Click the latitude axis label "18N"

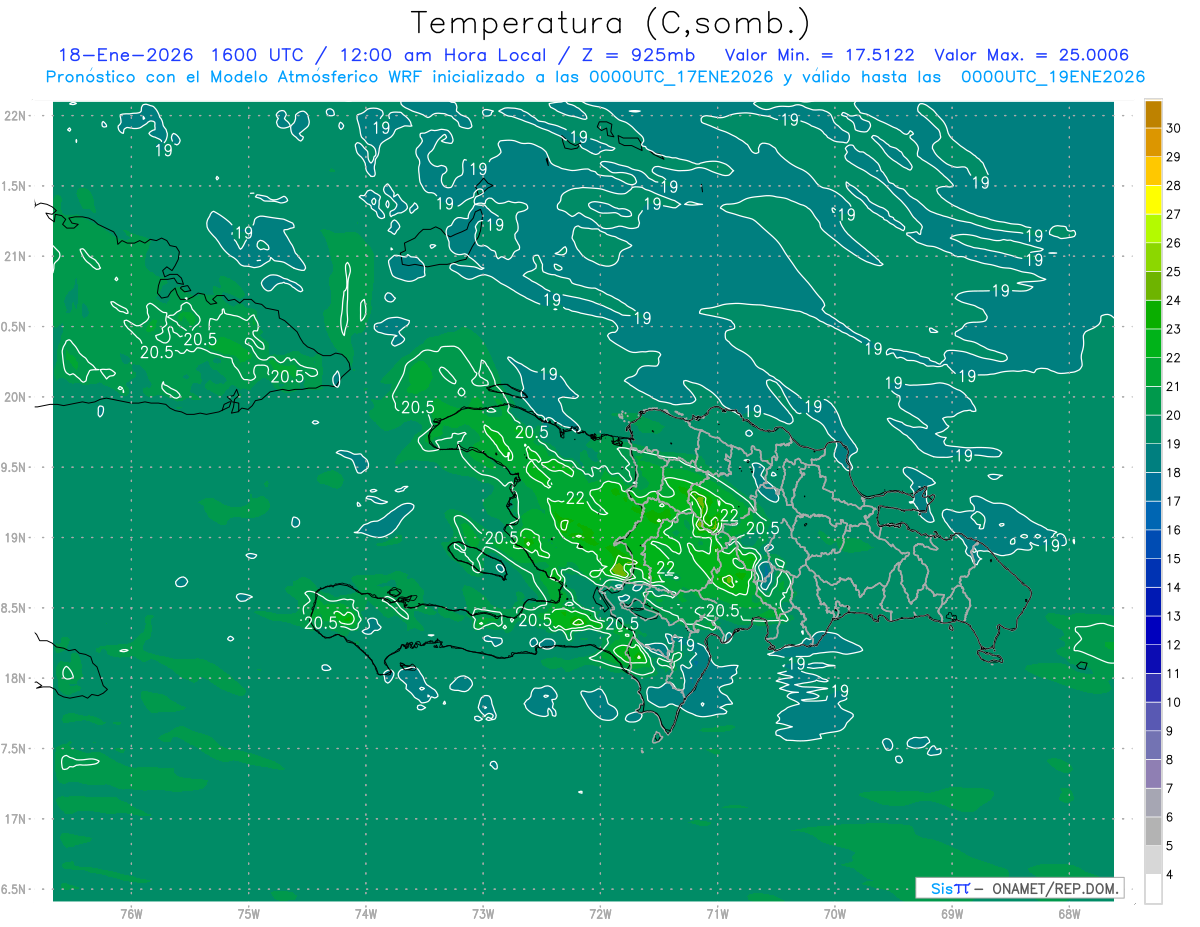click(16, 679)
